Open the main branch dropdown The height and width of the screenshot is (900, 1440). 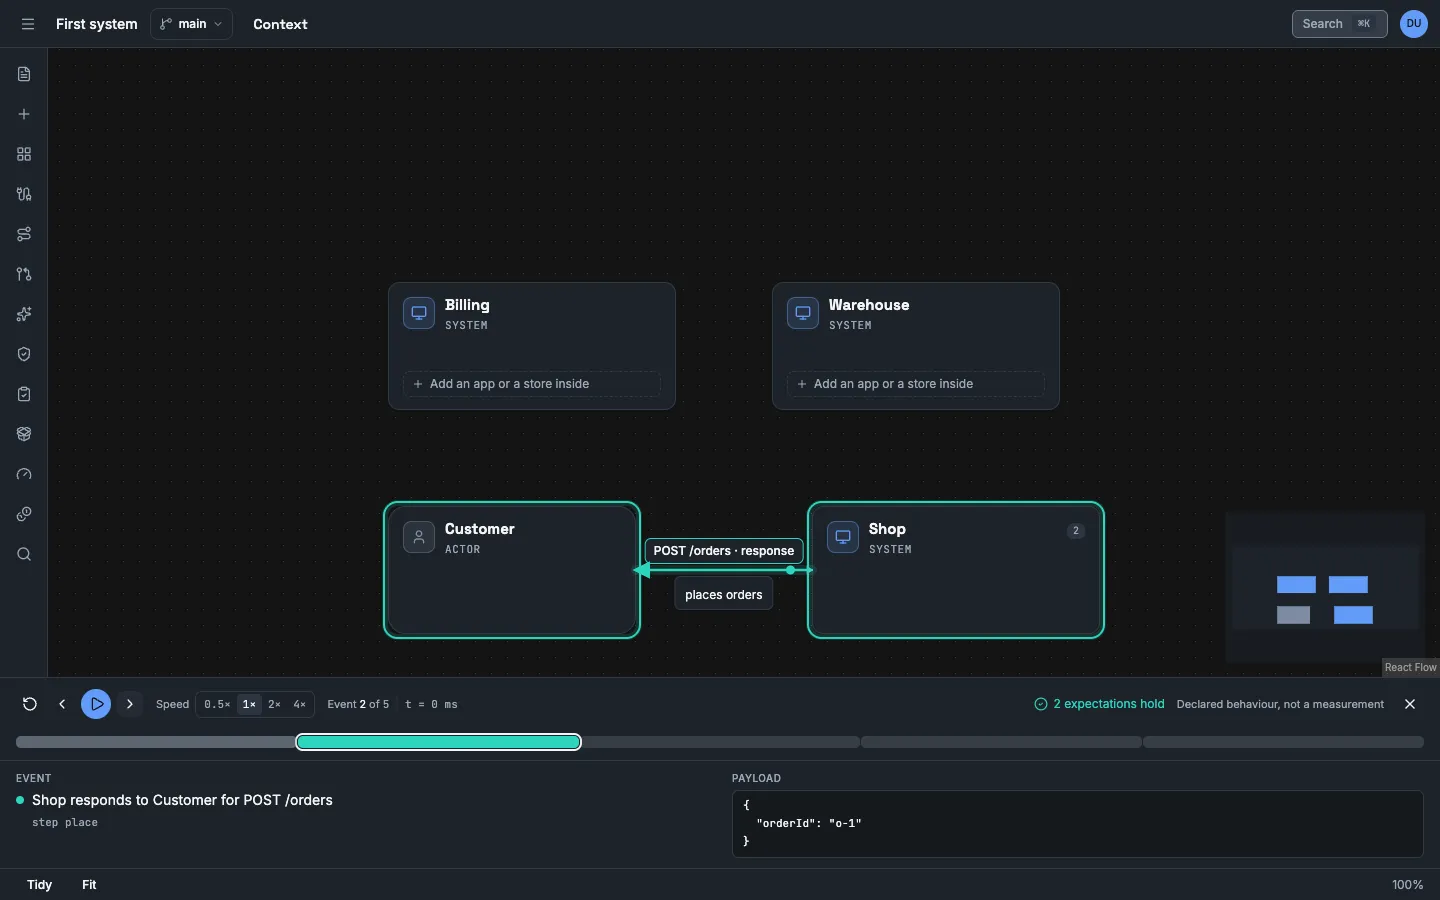[191, 24]
